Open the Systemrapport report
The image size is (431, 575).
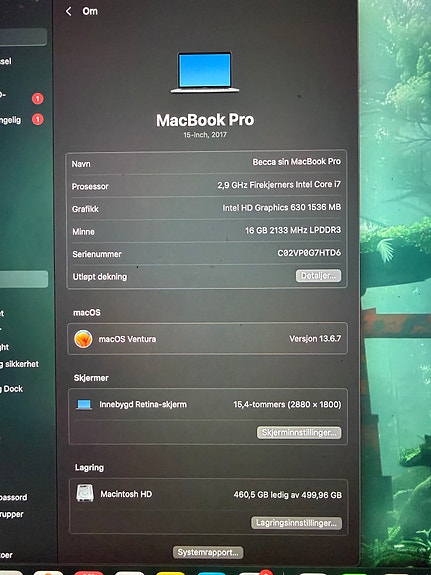click(208, 552)
